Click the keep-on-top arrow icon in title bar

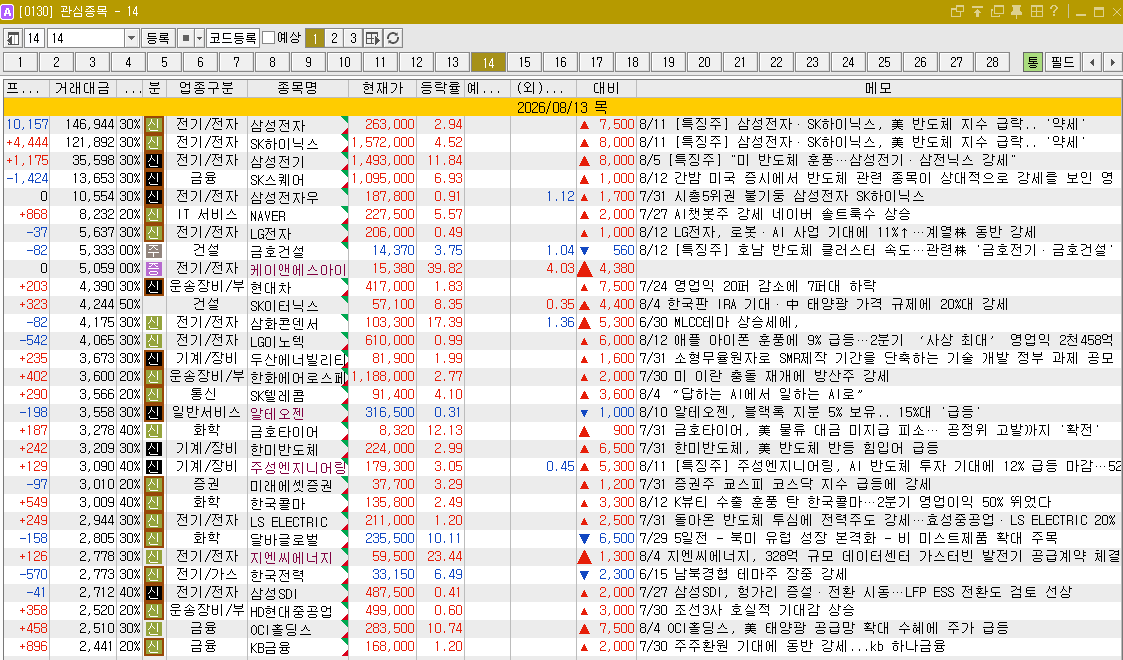click(977, 11)
